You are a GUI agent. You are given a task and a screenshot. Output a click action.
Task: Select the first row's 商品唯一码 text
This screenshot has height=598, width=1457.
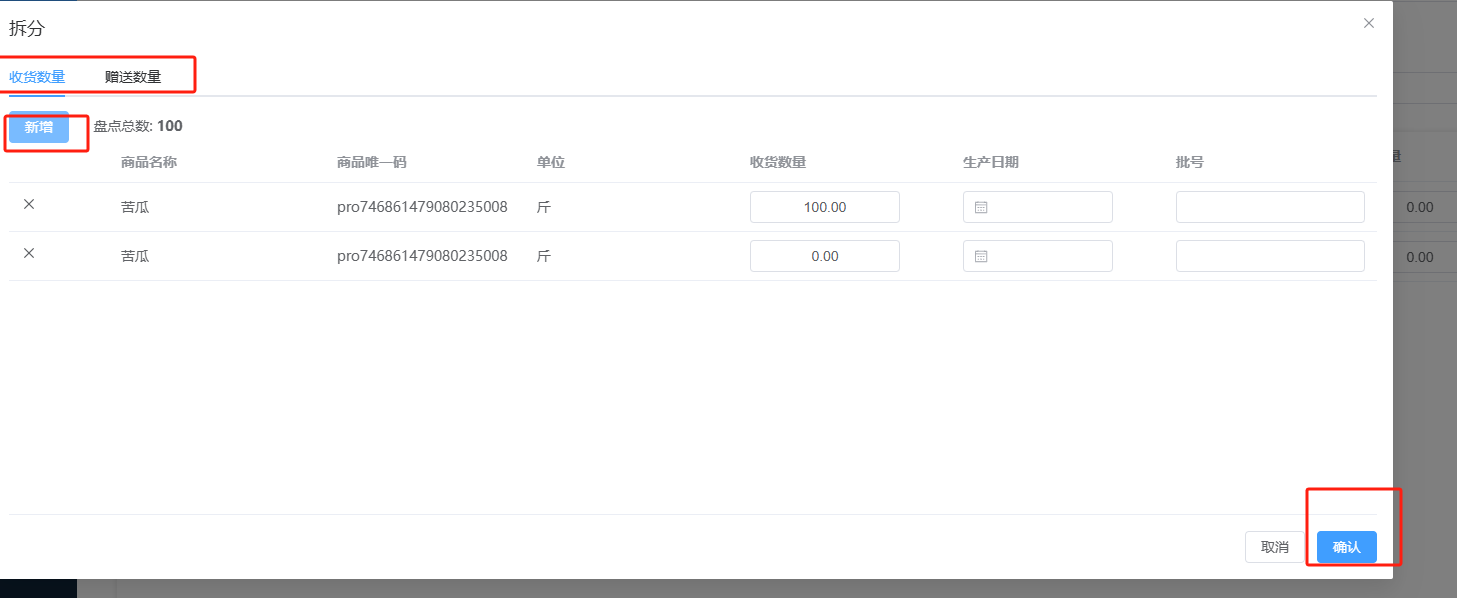point(422,207)
